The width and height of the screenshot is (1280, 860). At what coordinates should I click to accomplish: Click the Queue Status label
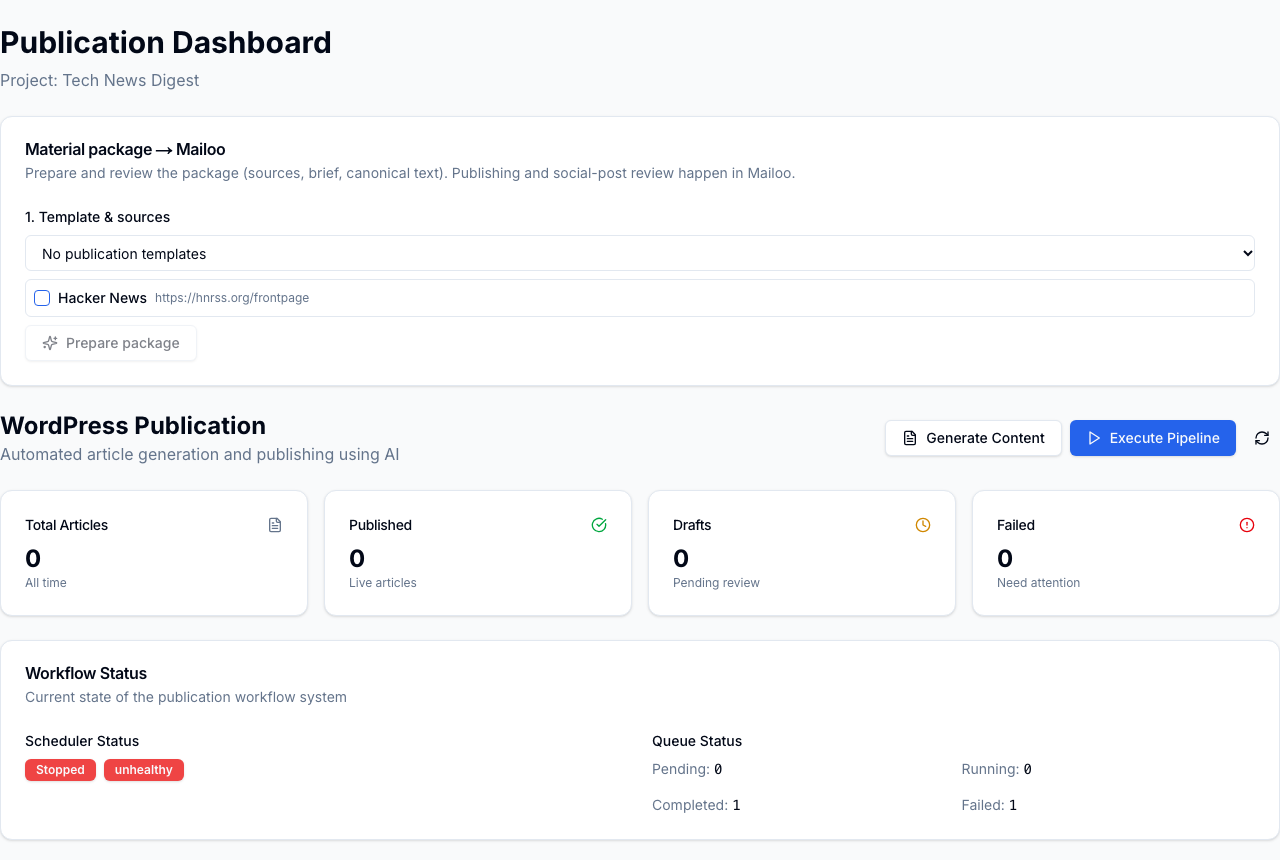coord(697,741)
